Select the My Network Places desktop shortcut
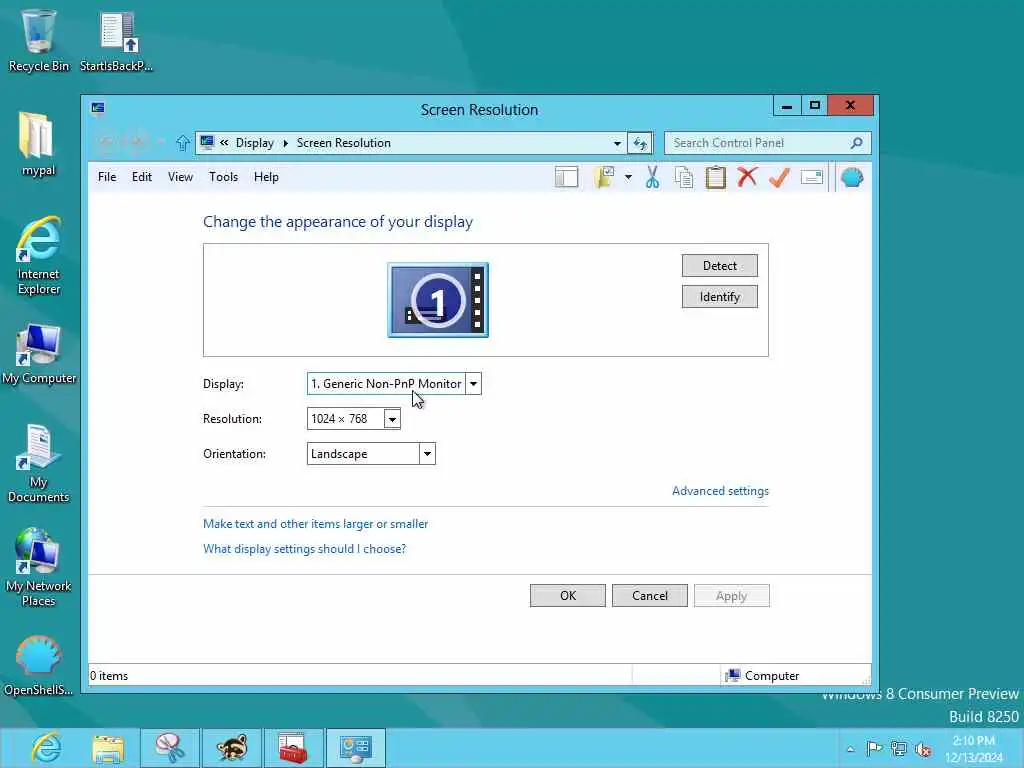The image size is (1024, 768). [x=39, y=568]
